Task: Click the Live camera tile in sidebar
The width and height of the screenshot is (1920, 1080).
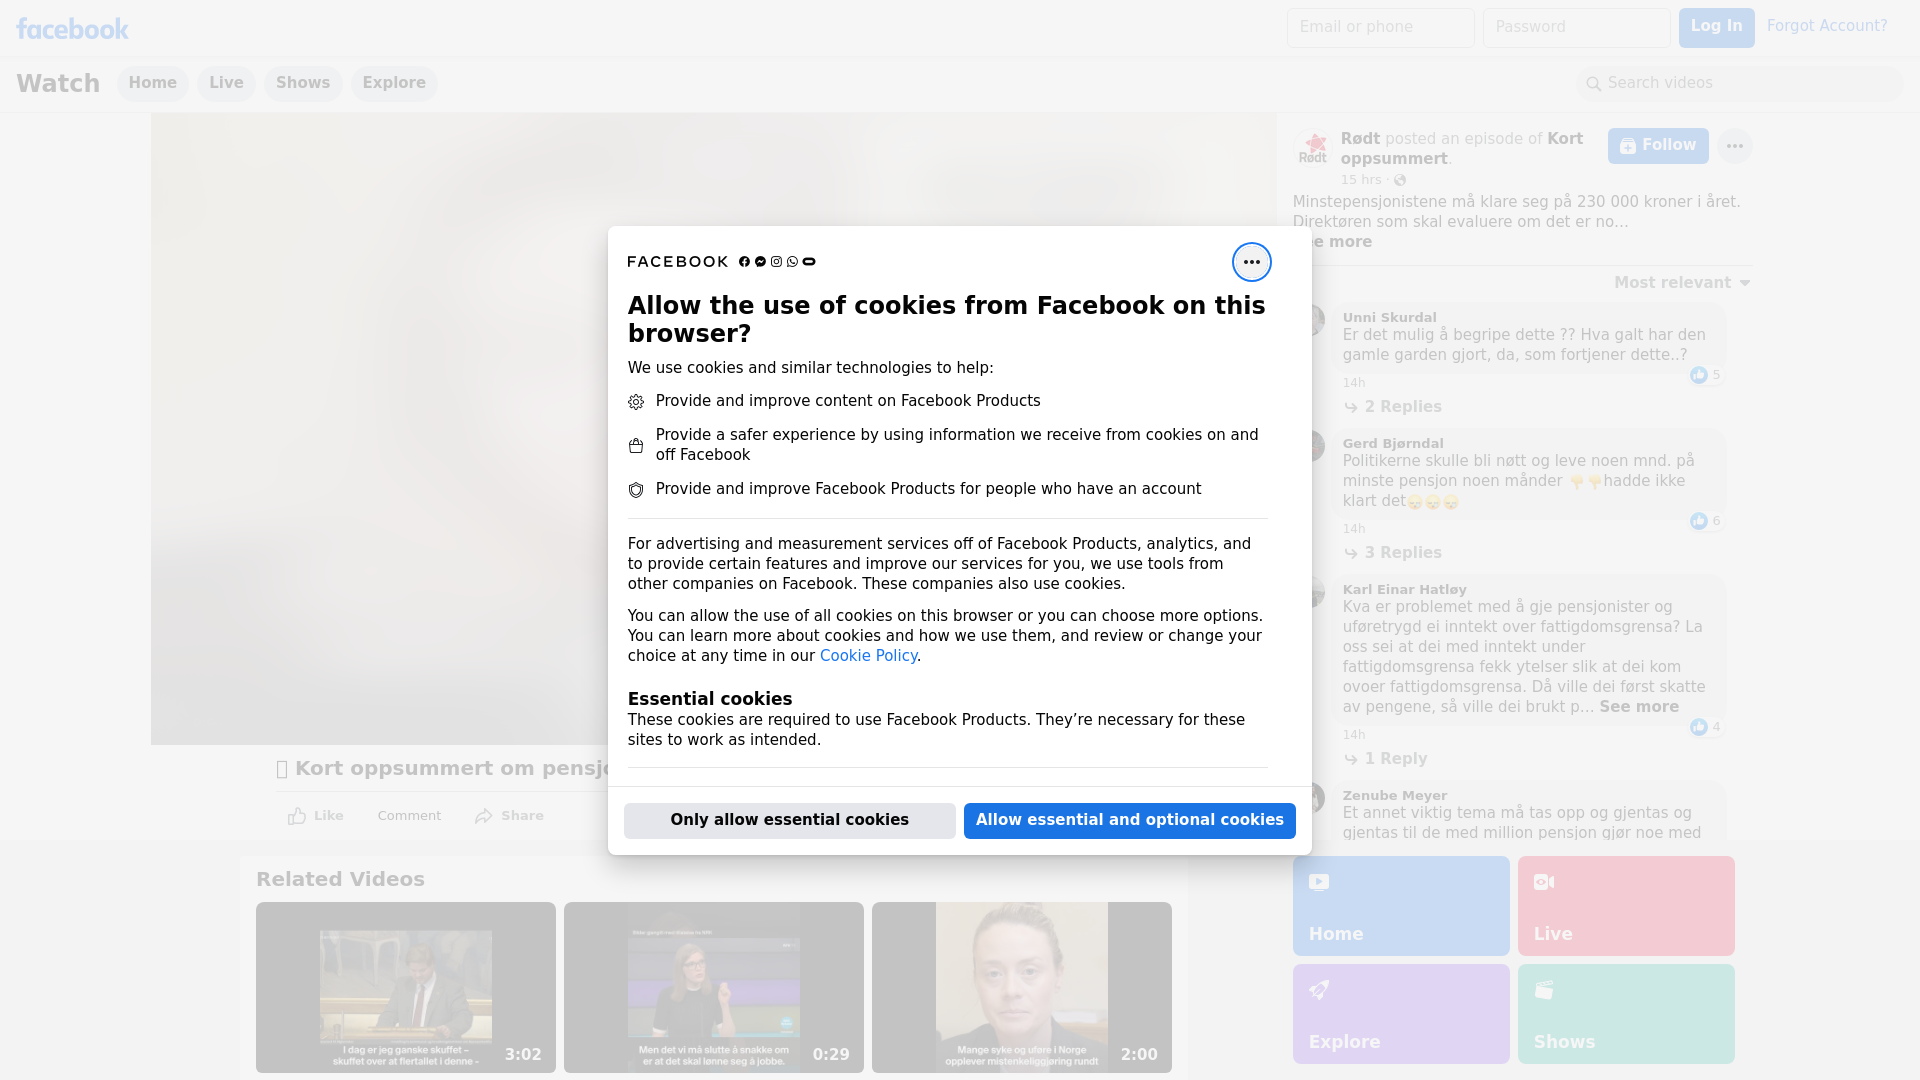Action: tap(1625, 905)
